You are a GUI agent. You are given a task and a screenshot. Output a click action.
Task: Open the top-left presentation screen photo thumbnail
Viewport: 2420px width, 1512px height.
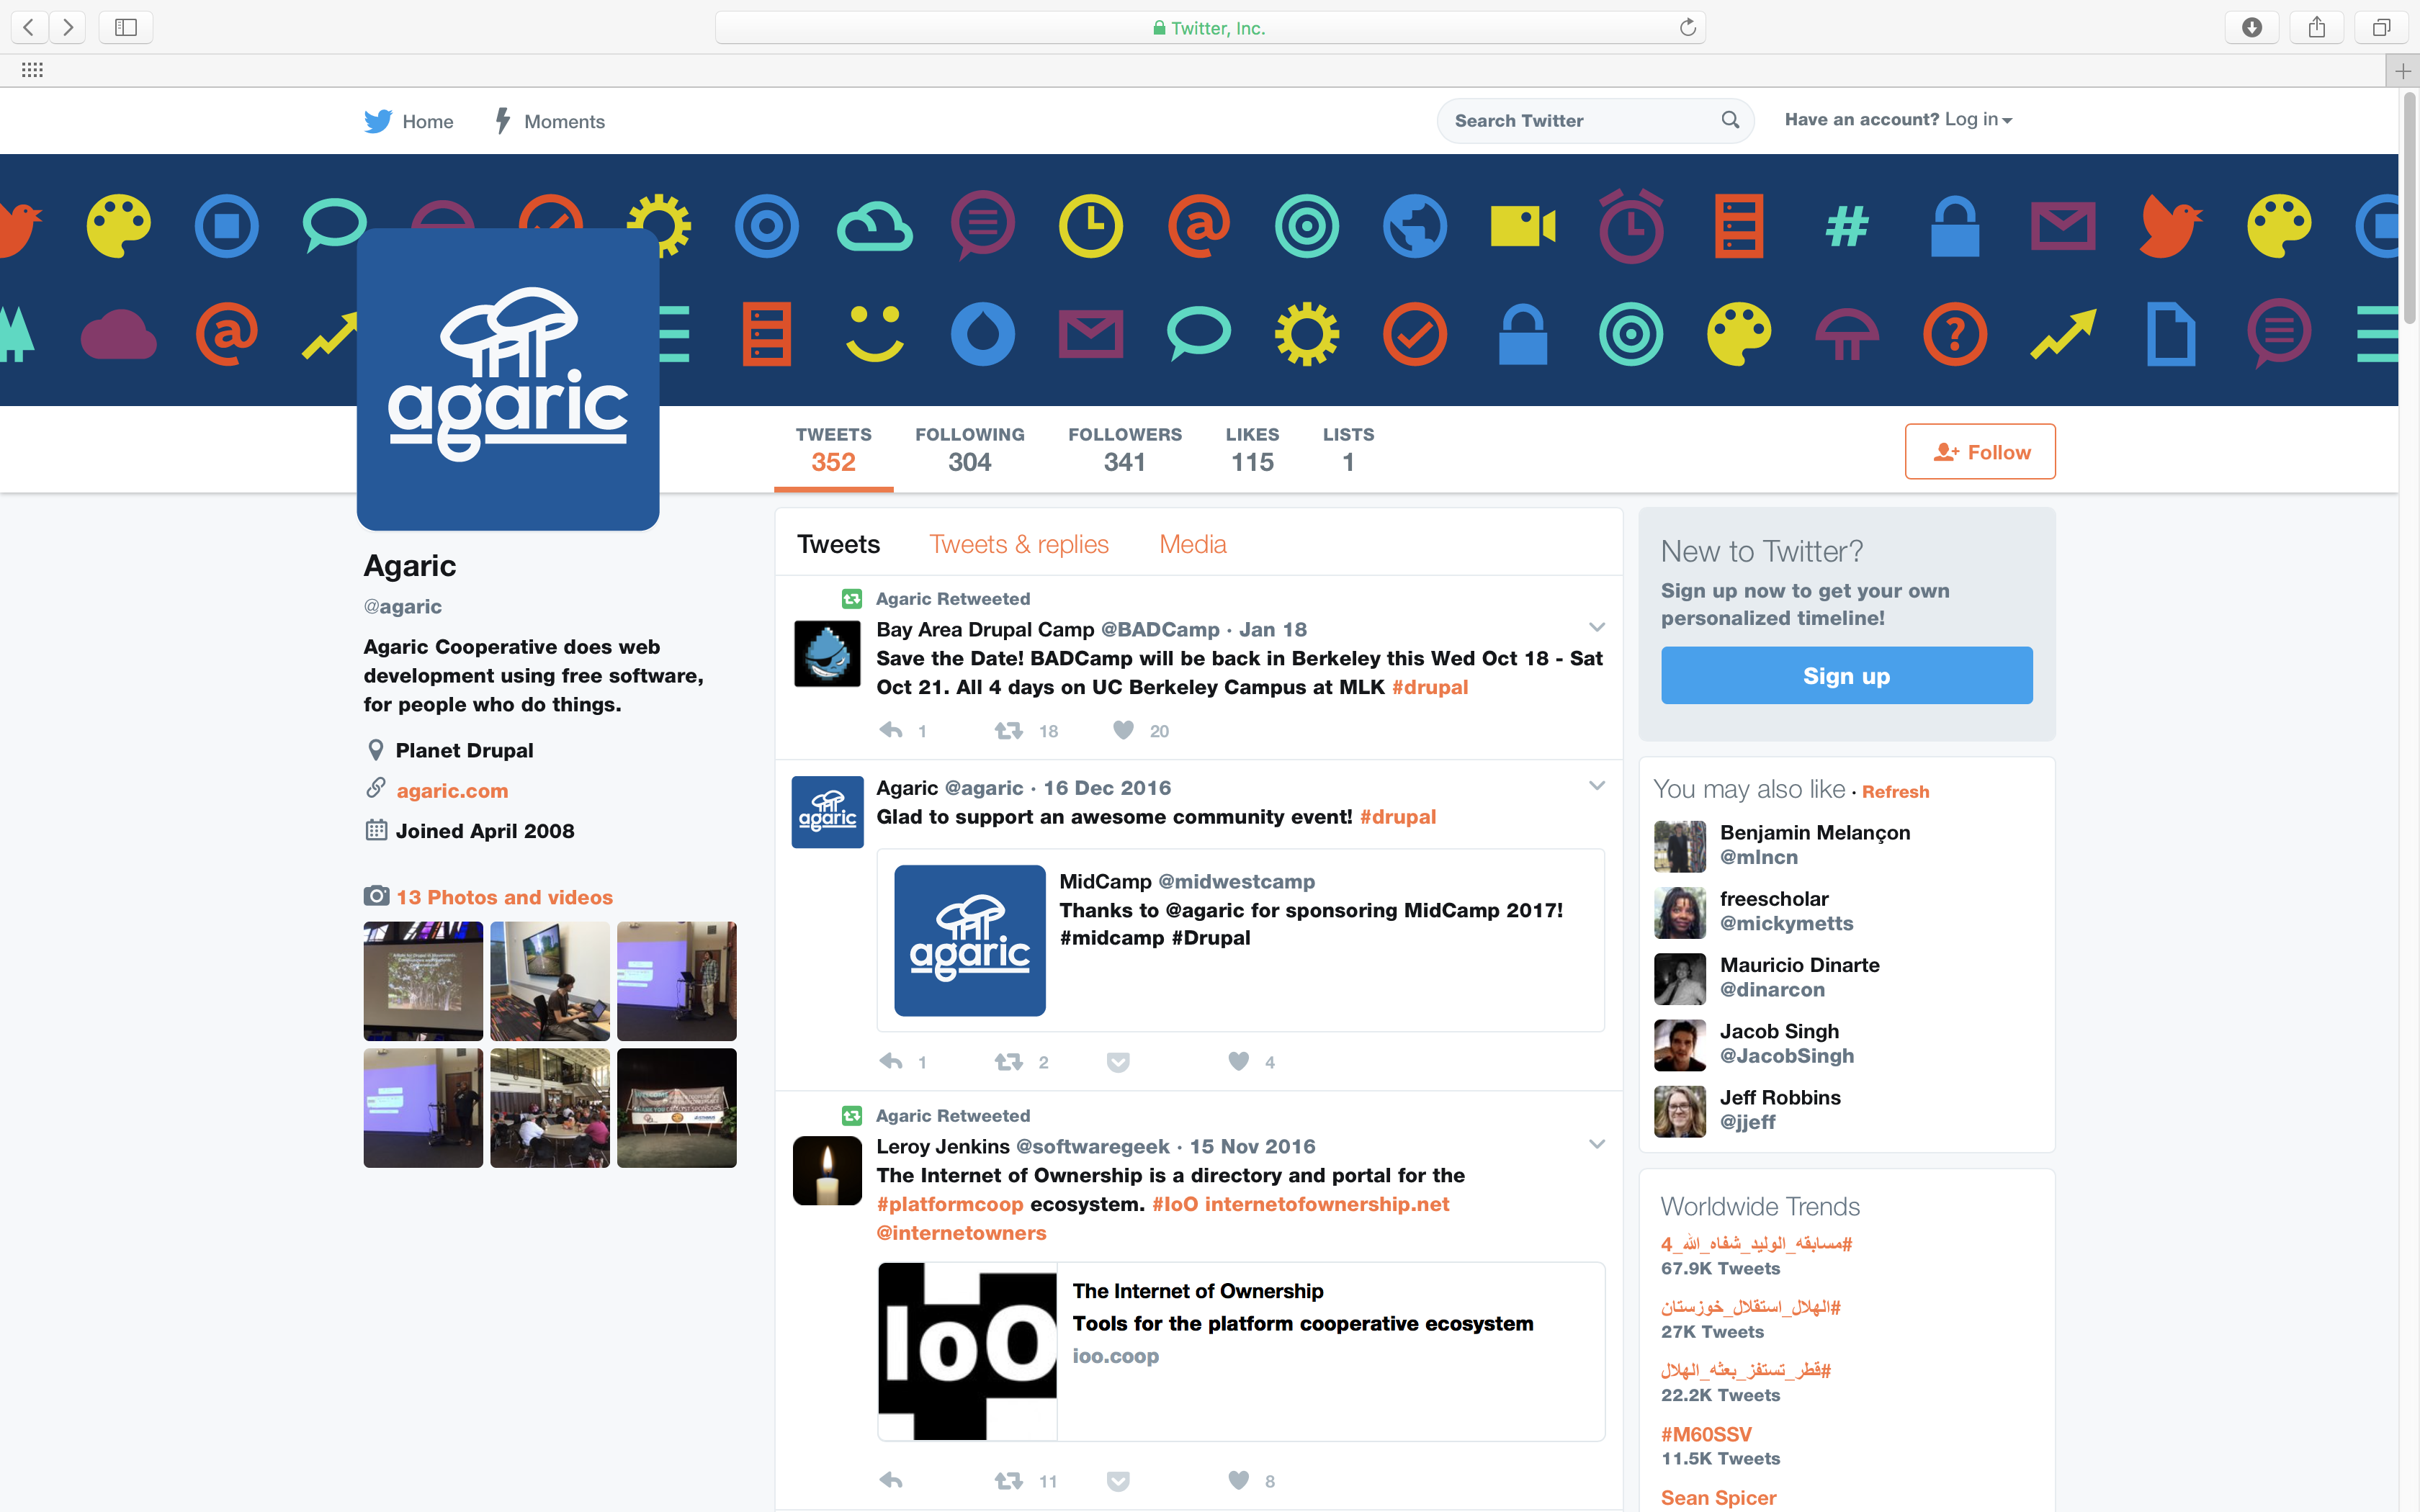[423, 981]
